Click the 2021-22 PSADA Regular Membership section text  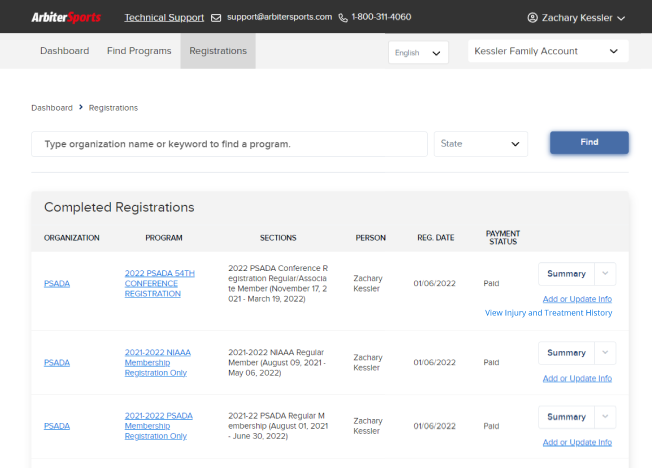(278, 426)
